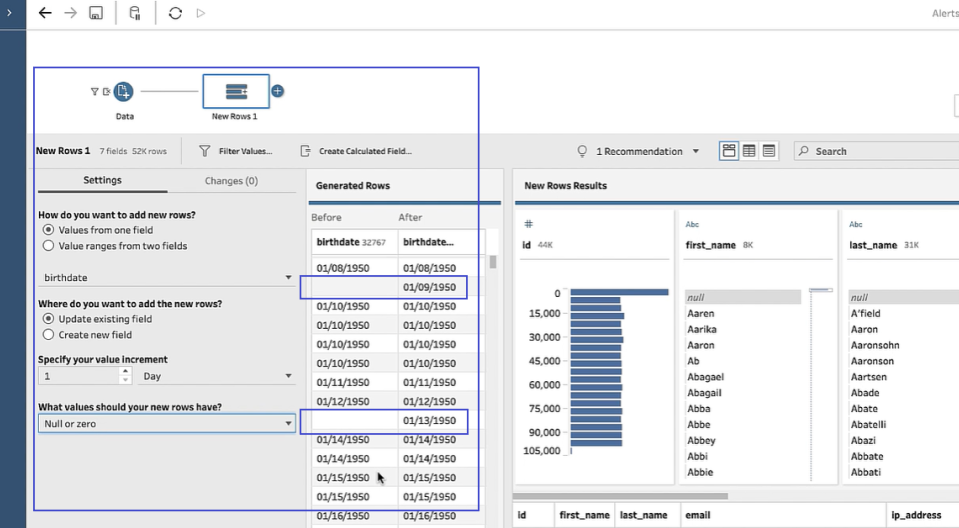Screen dimensions: 959x528
Task: Click the change icon beside the Data step
Action: [106, 92]
